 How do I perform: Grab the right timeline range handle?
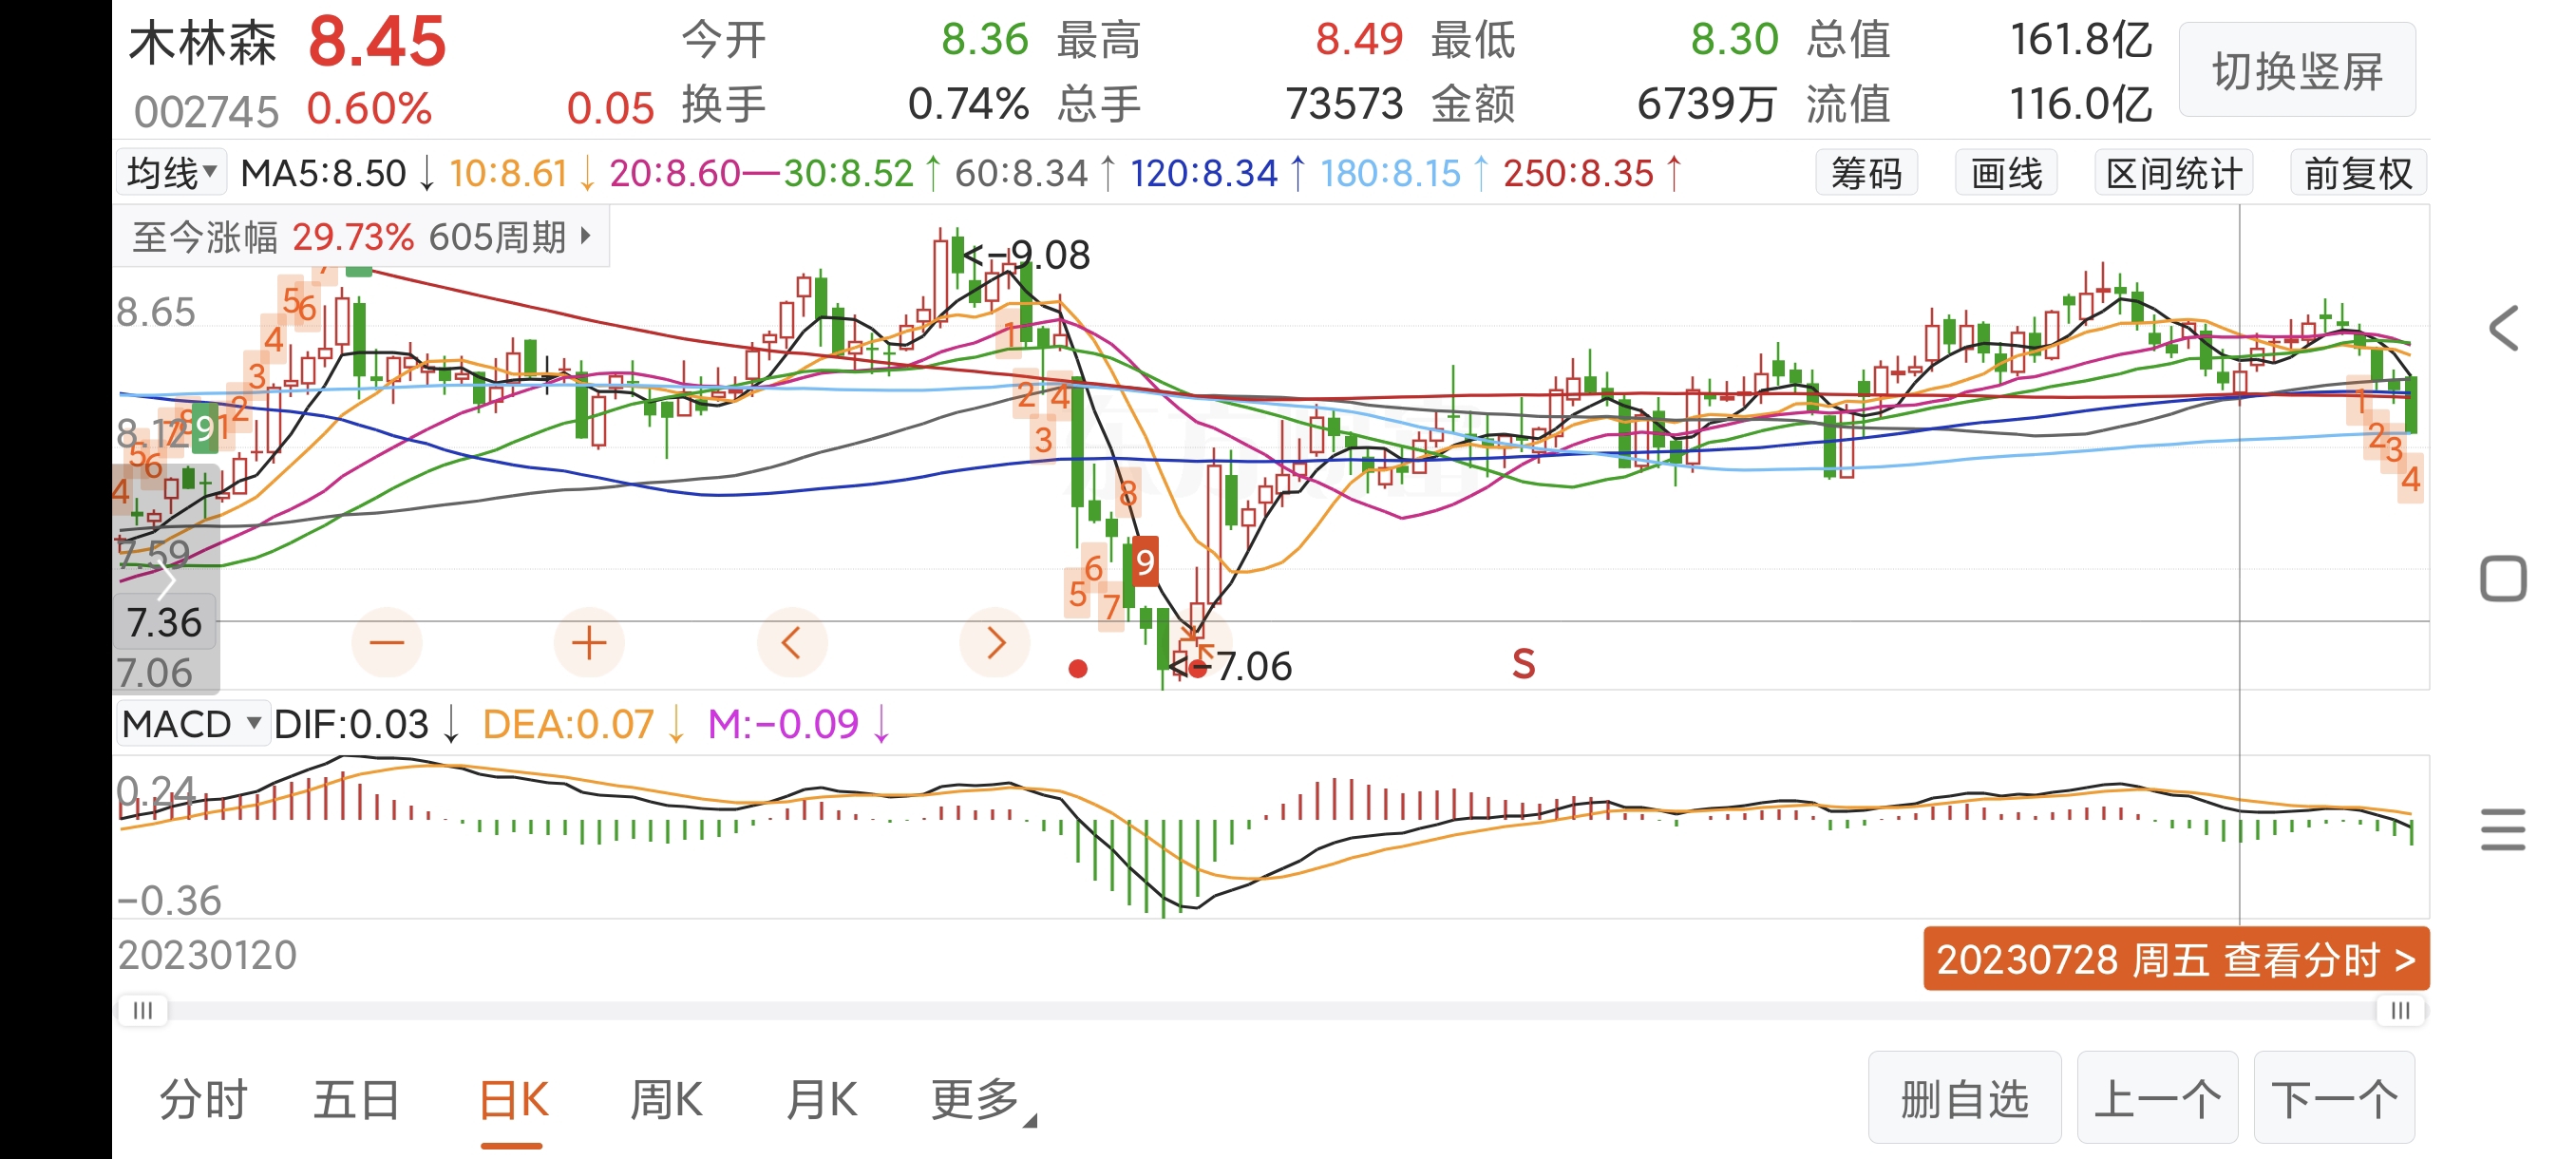[2400, 1011]
